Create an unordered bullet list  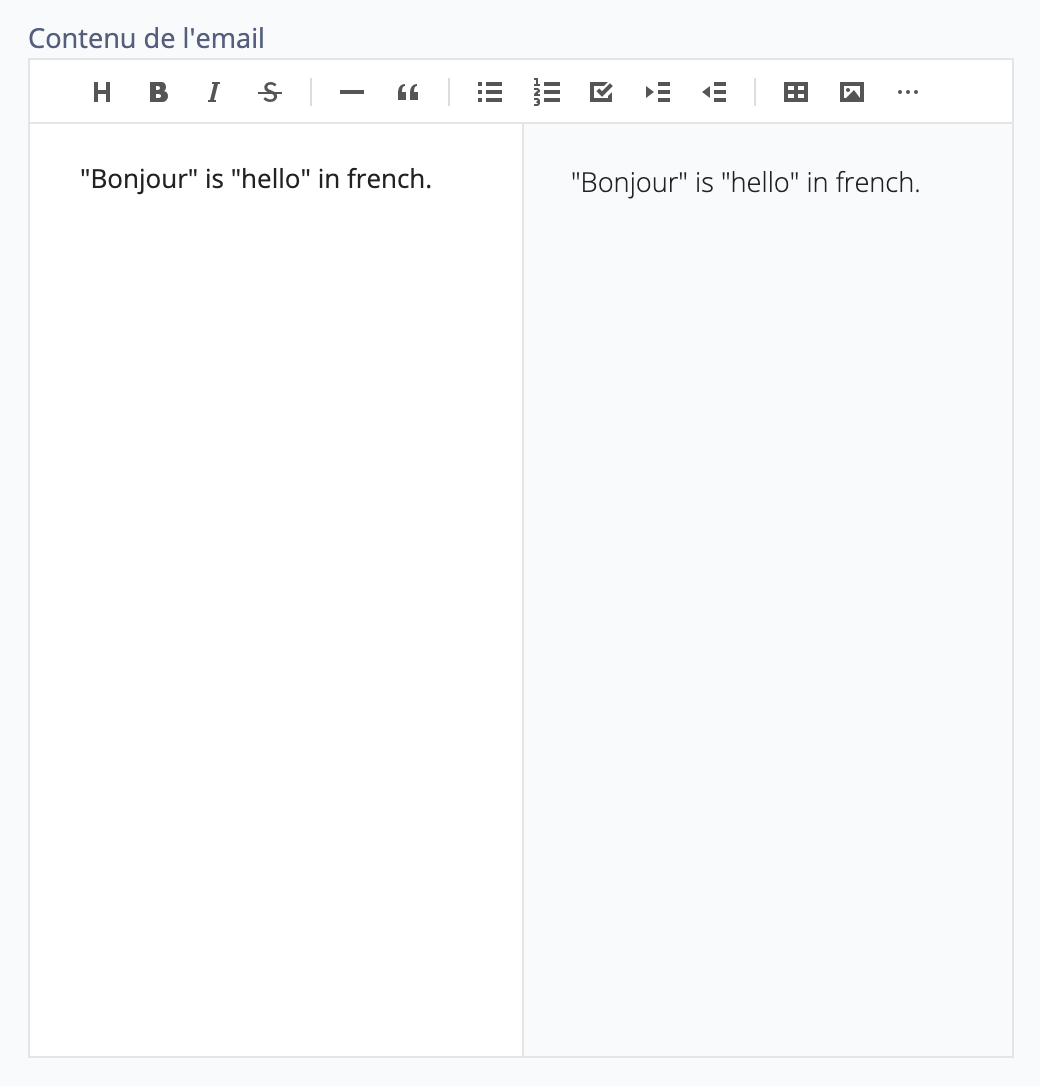click(489, 91)
